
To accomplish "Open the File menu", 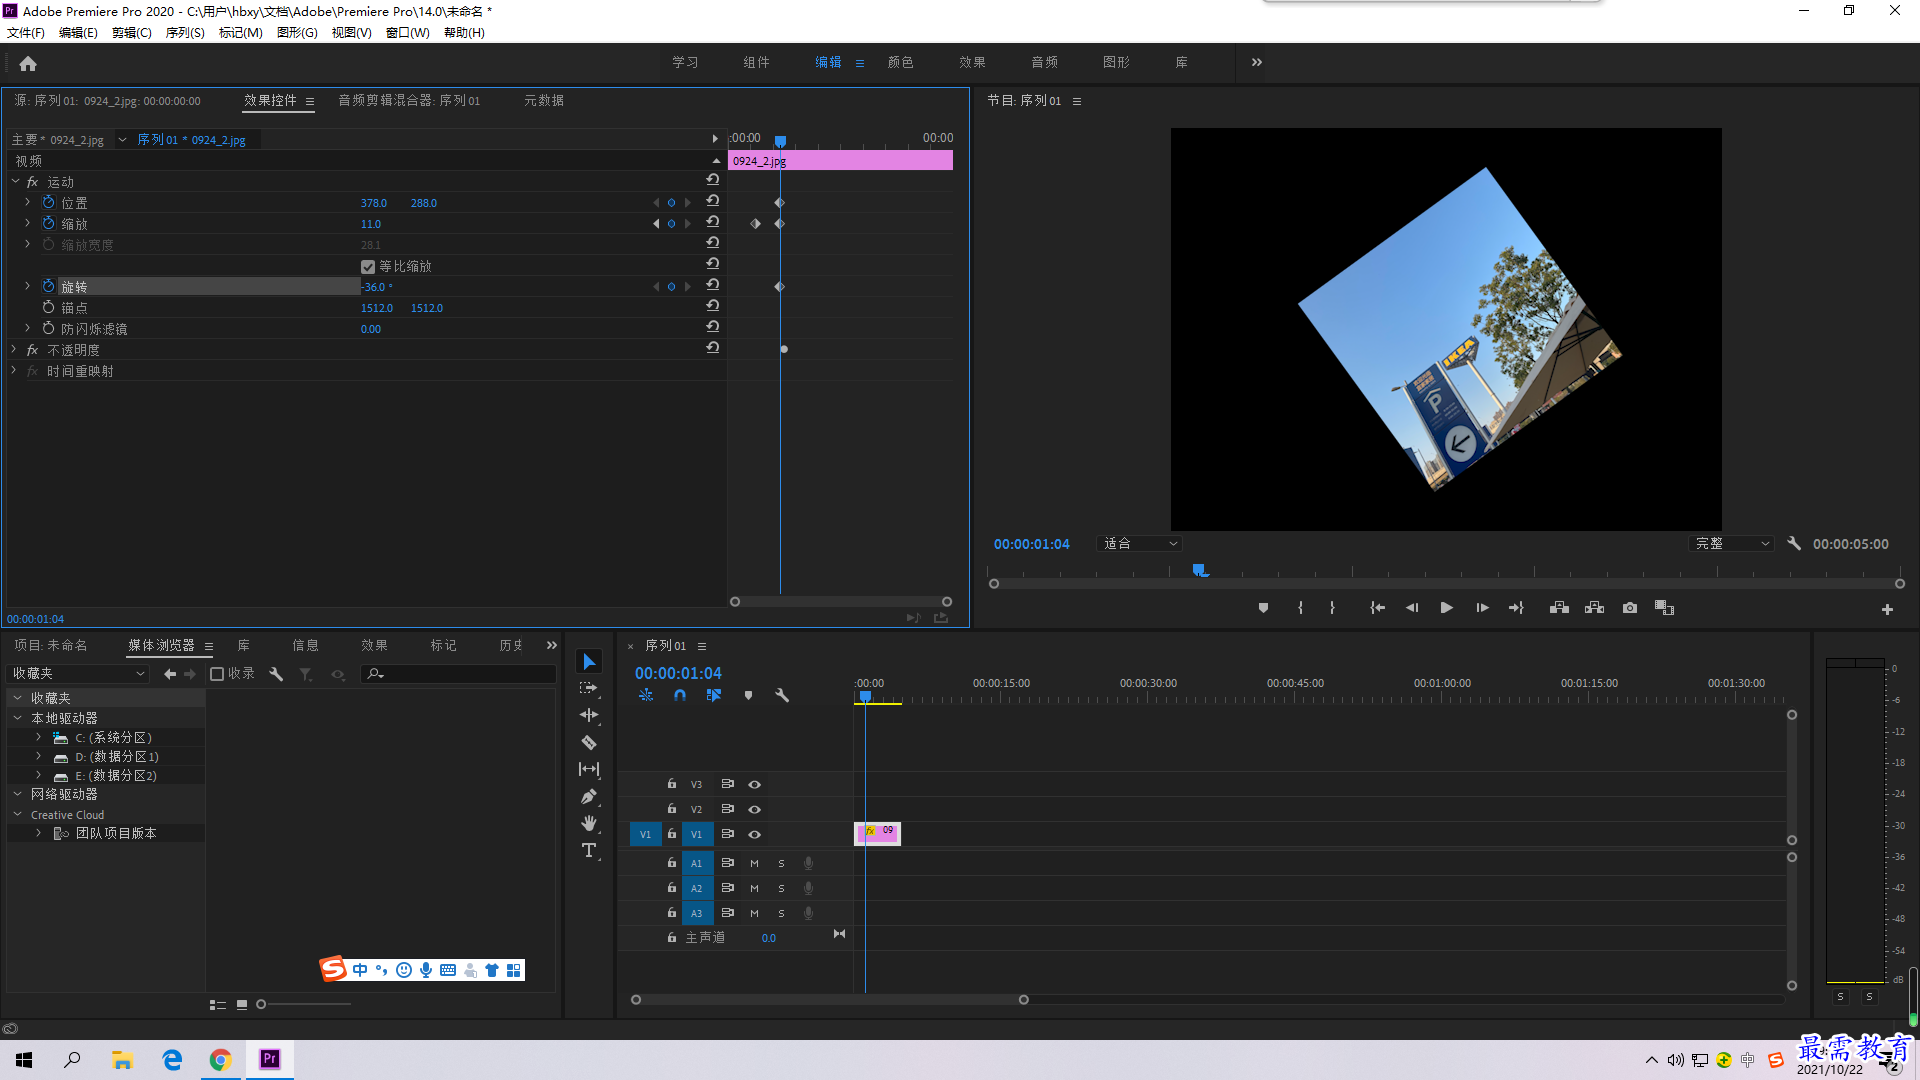I will (x=26, y=32).
